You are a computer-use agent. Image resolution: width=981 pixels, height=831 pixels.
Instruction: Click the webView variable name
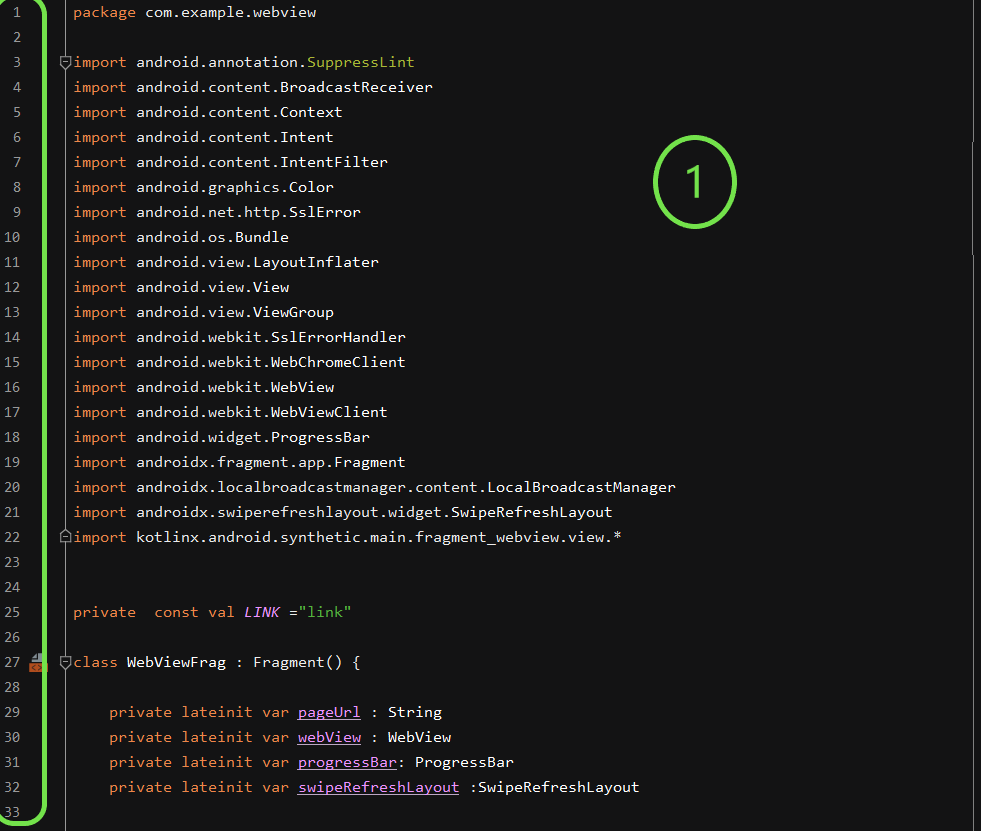tap(329, 737)
